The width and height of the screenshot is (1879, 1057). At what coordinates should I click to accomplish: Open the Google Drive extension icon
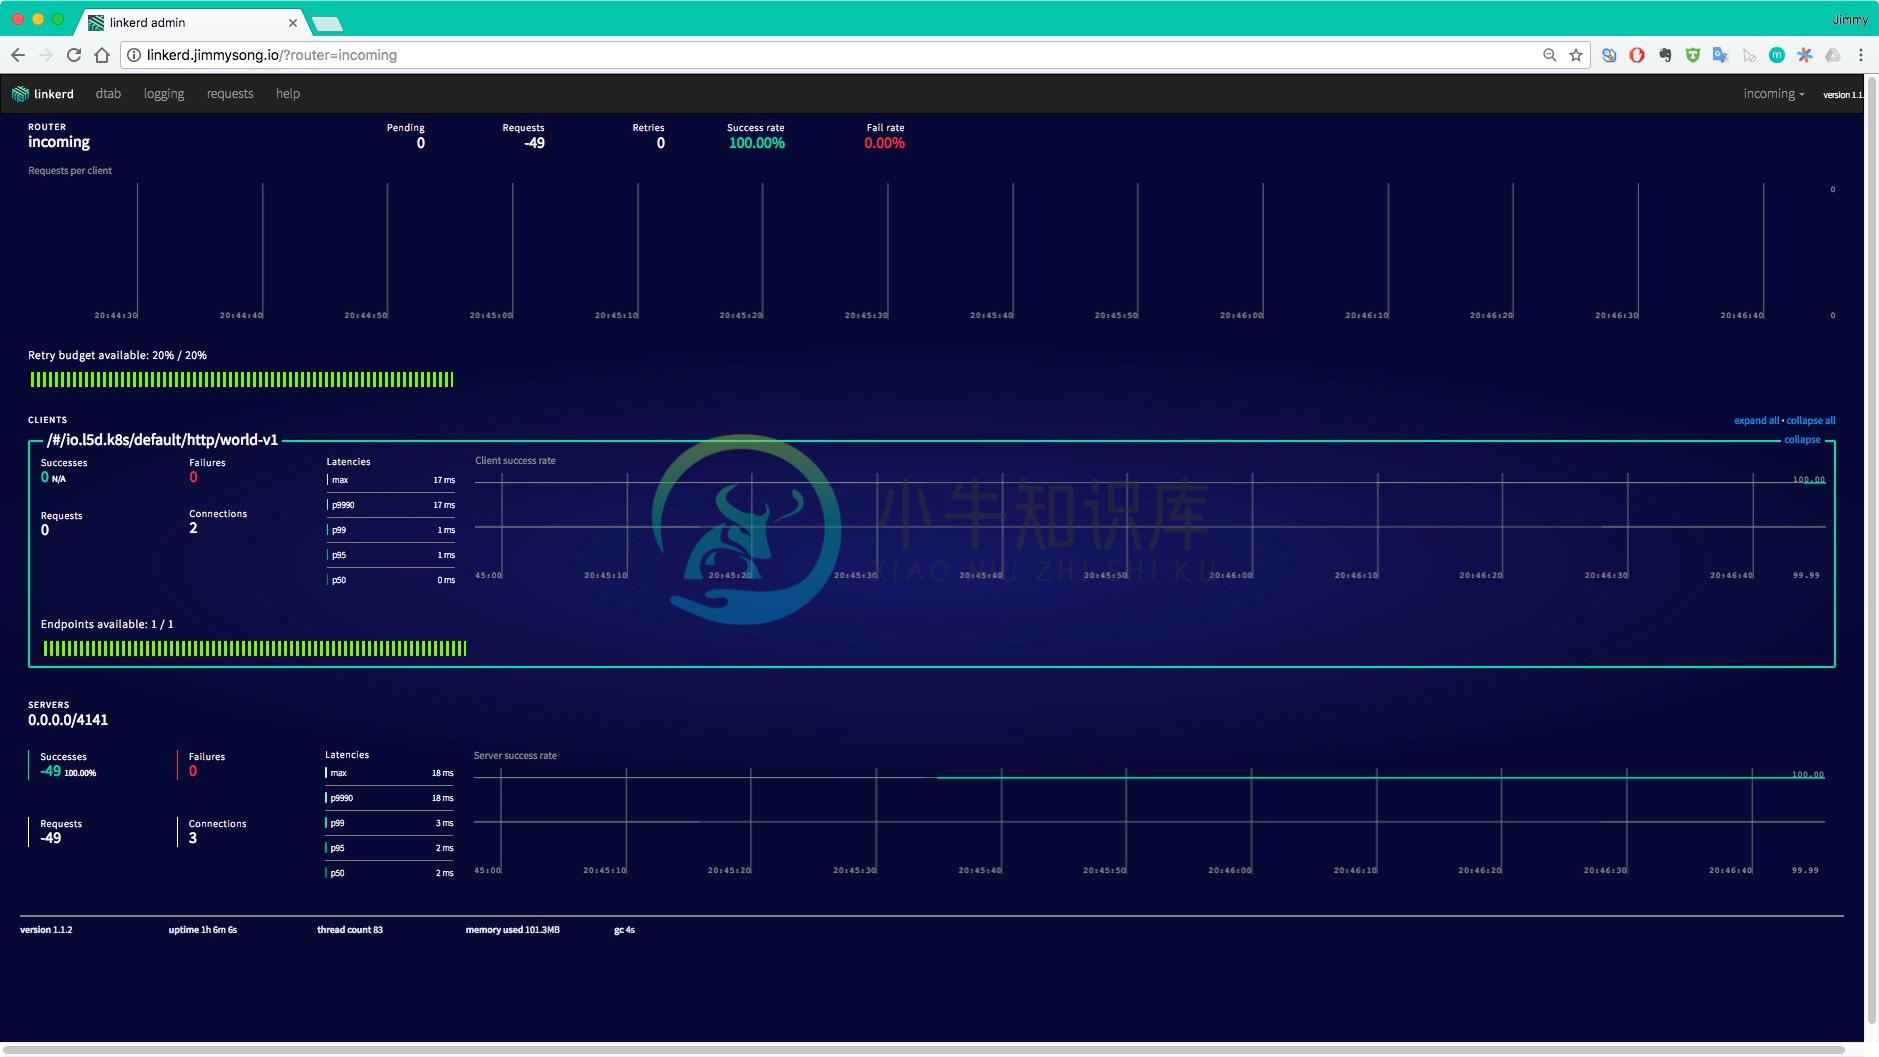(1833, 55)
